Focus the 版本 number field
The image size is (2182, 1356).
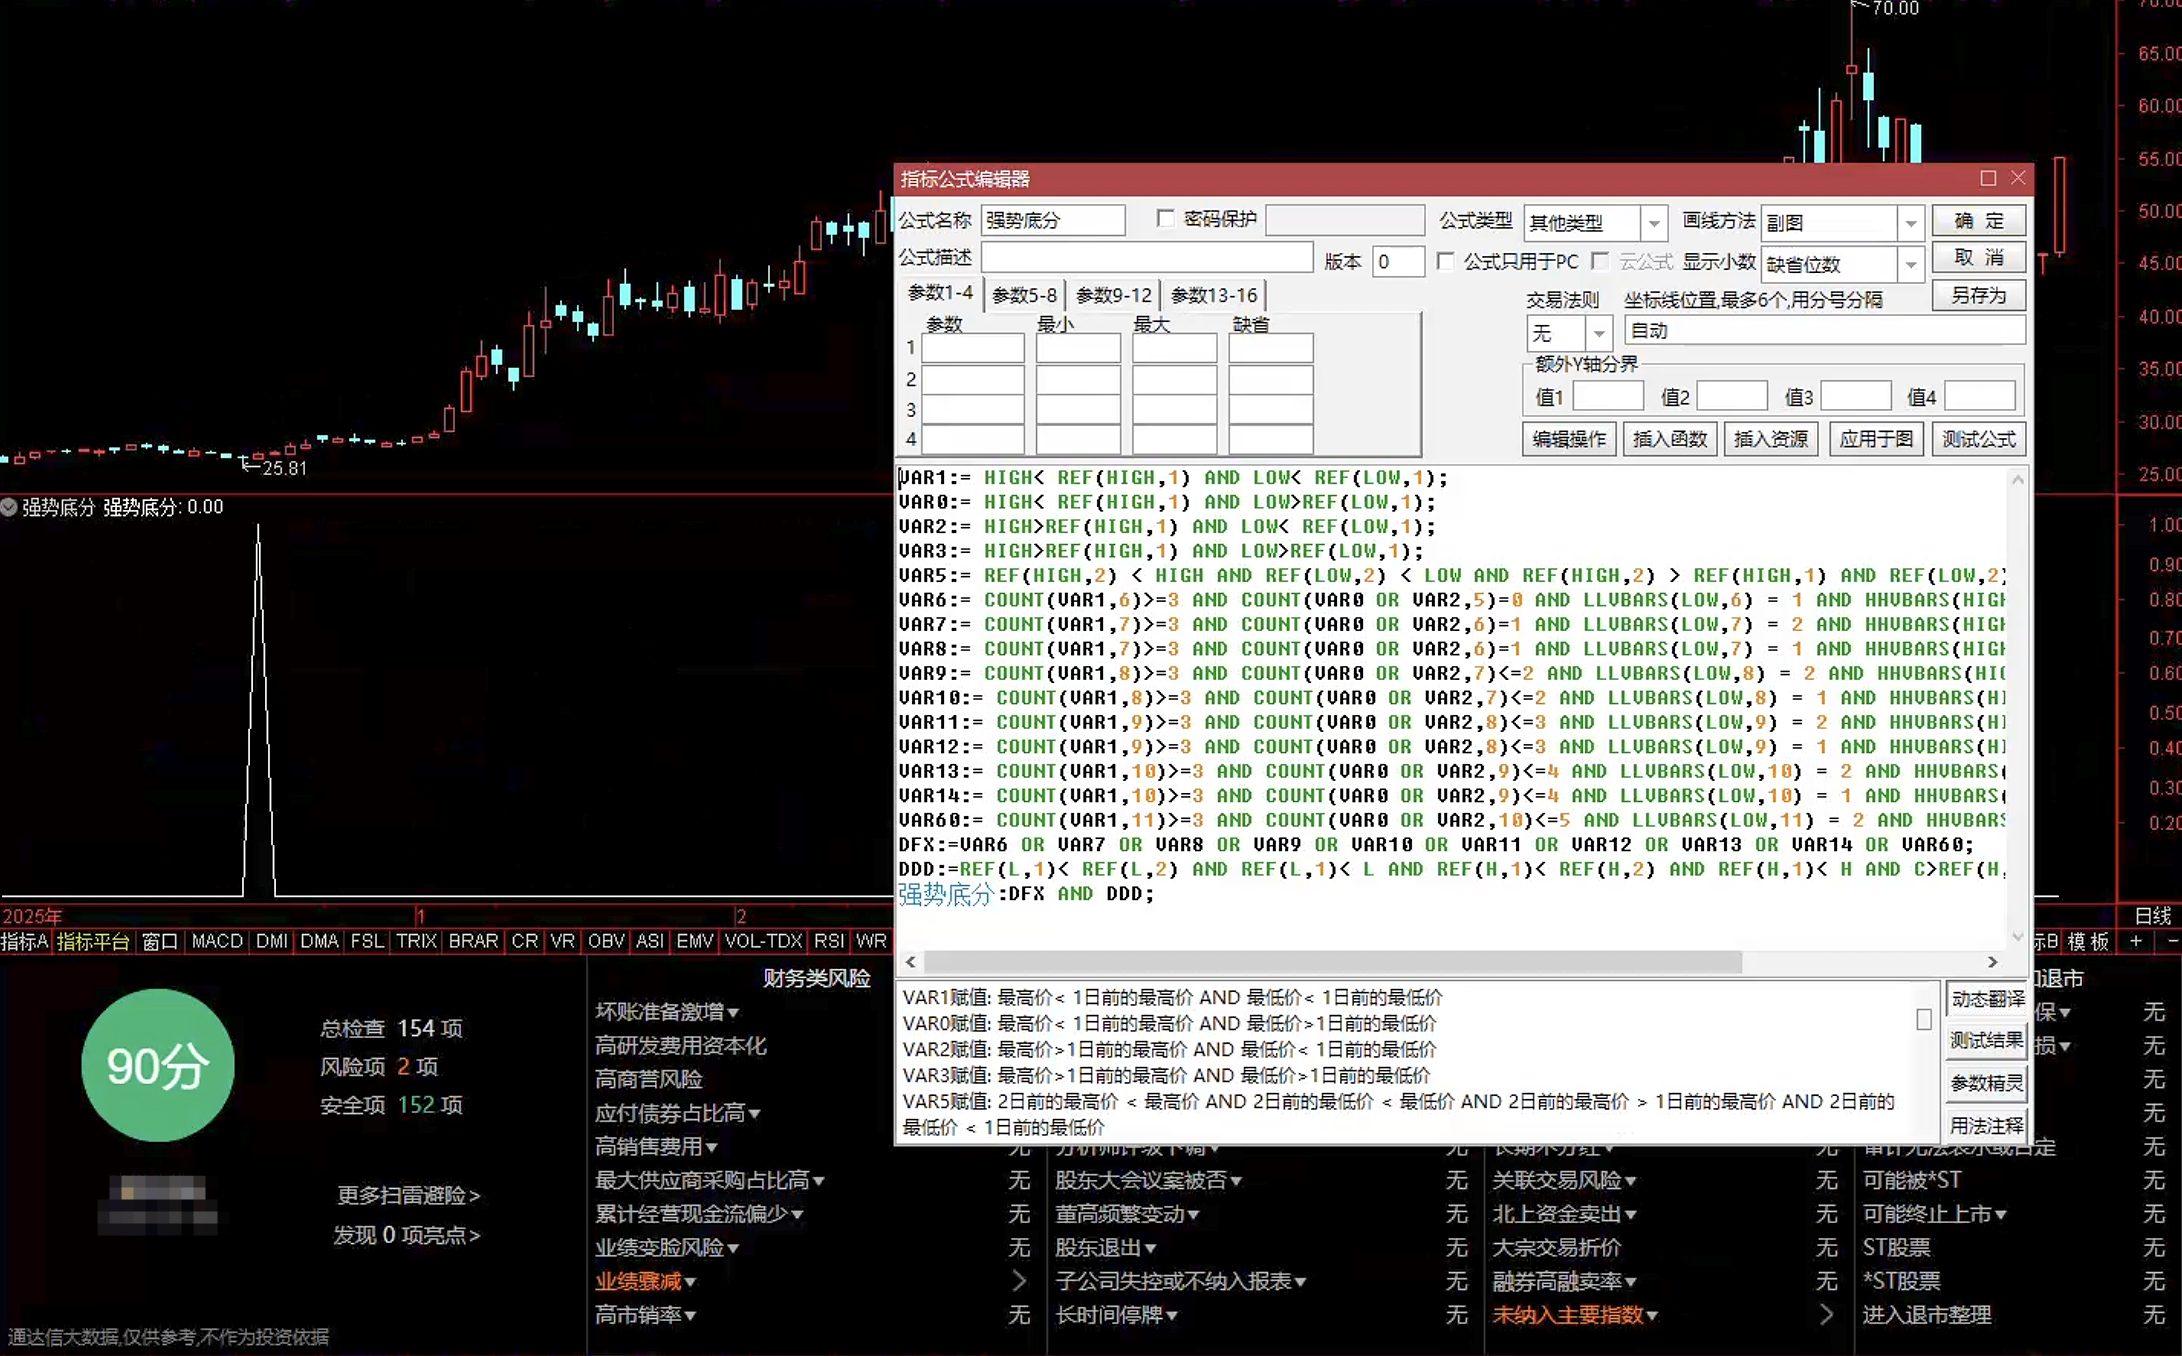(x=1398, y=262)
